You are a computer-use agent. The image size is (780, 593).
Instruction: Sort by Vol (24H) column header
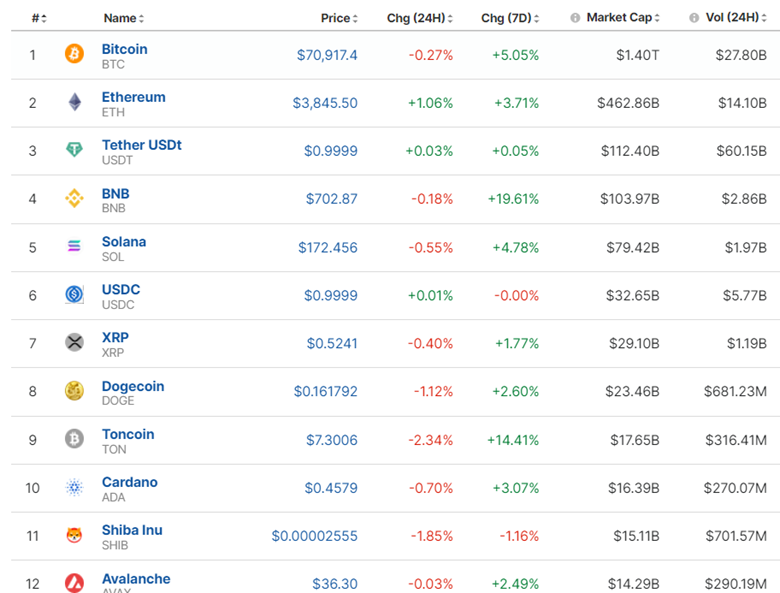pyautogui.click(x=736, y=18)
